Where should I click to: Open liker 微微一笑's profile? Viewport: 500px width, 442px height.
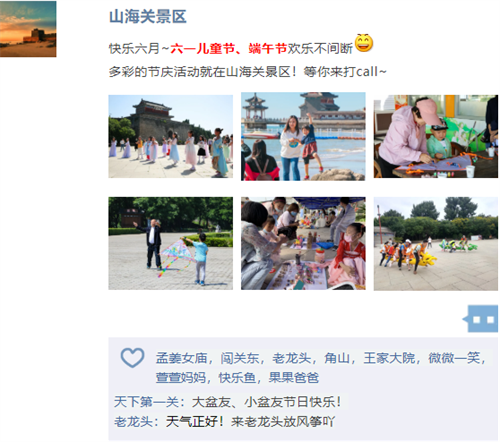pyautogui.click(x=454, y=358)
